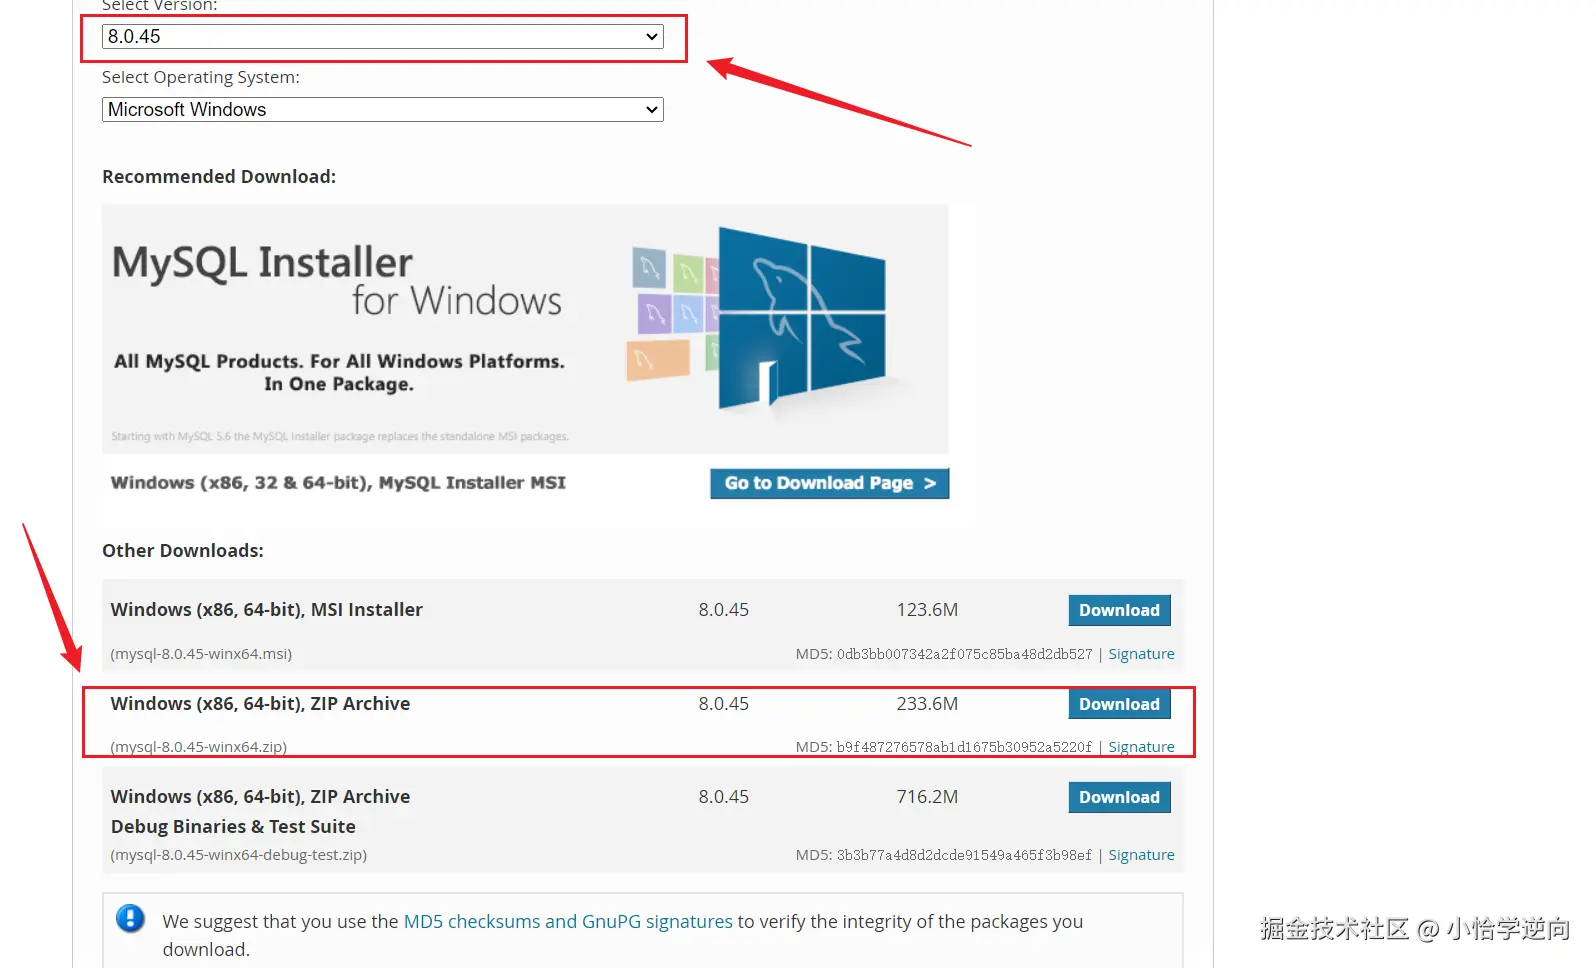Select the filename text (mysql-8.0.45-winx64.zip)
The image size is (1596, 968).
coord(198,747)
